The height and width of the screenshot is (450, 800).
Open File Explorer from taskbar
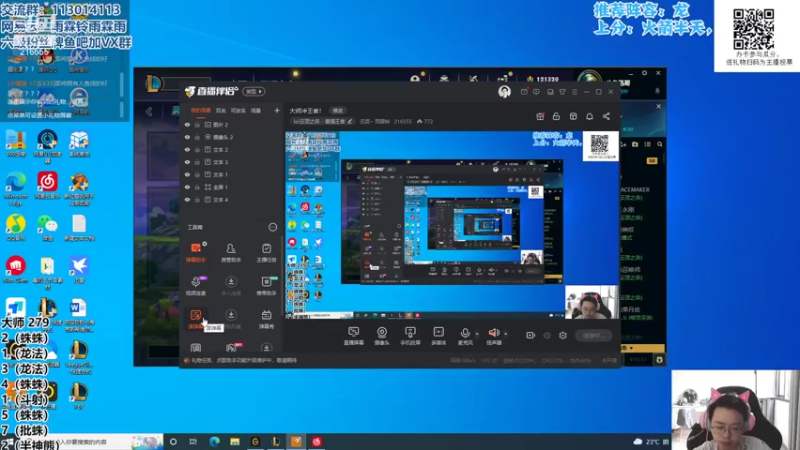point(235,441)
